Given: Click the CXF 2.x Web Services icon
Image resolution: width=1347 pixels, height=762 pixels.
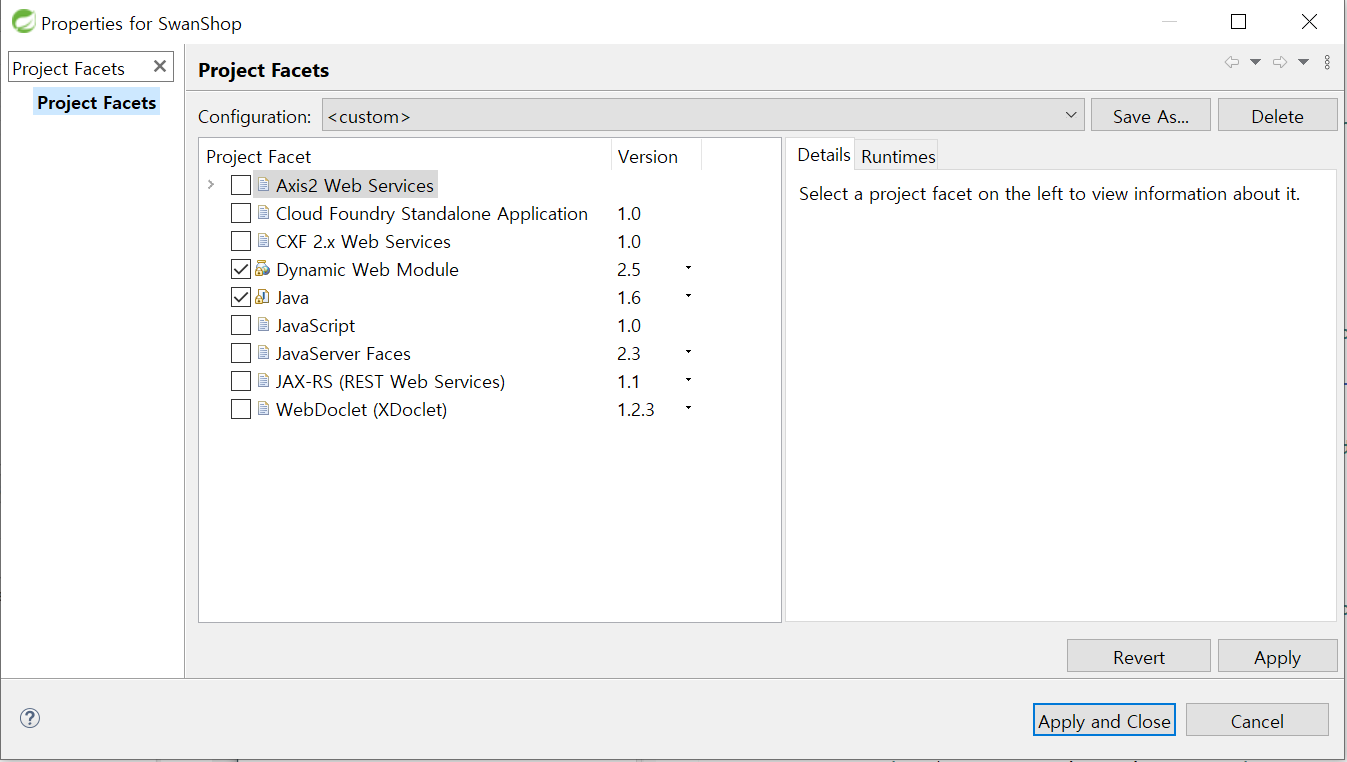Looking at the screenshot, I should click(x=264, y=241).
